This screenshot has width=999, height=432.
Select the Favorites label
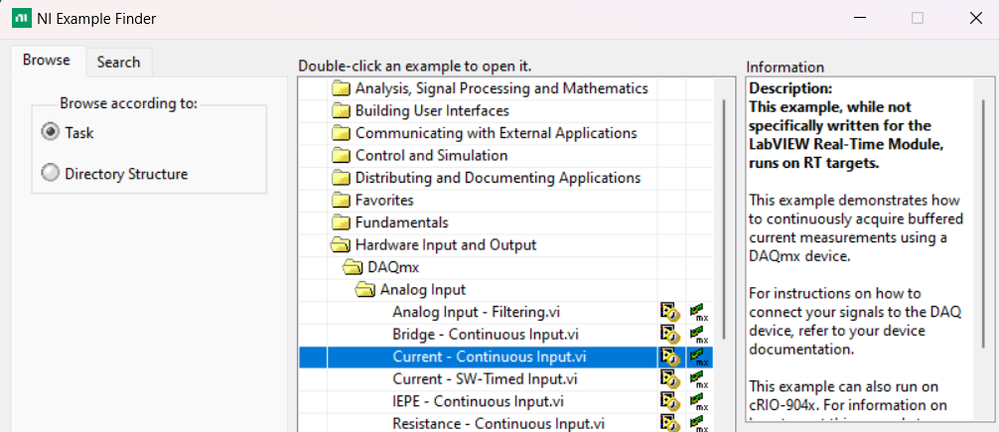point(384,200)
